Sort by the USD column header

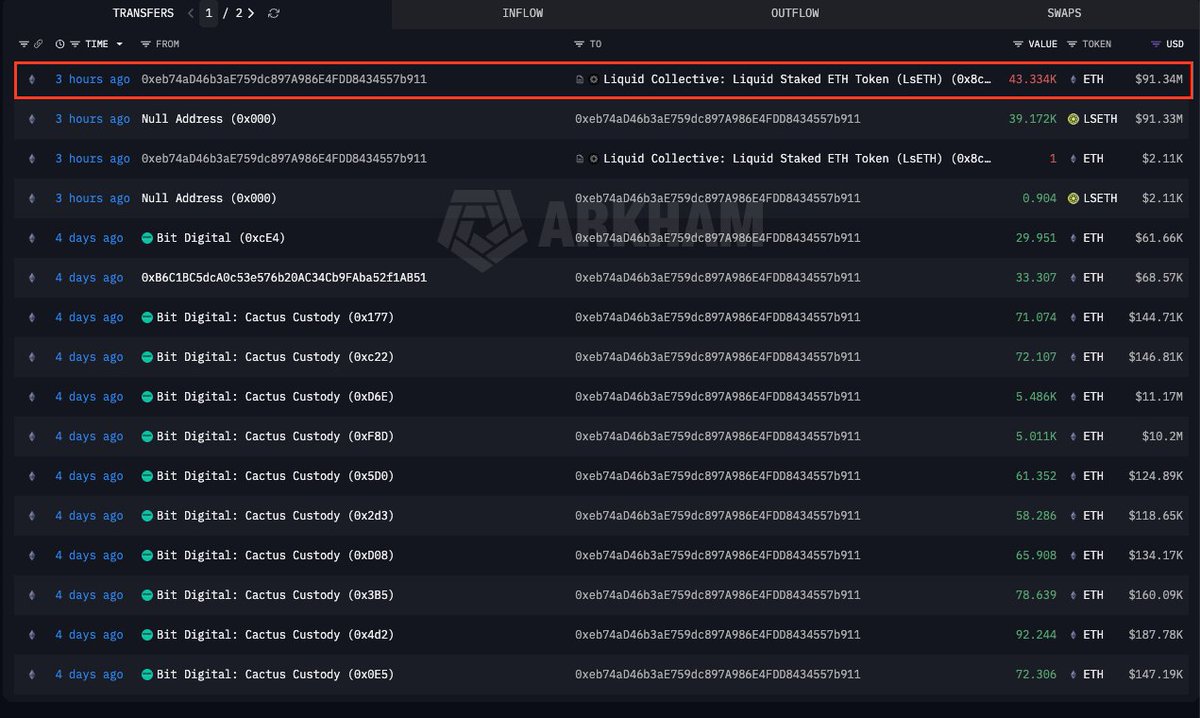[x=1175, y=44]
